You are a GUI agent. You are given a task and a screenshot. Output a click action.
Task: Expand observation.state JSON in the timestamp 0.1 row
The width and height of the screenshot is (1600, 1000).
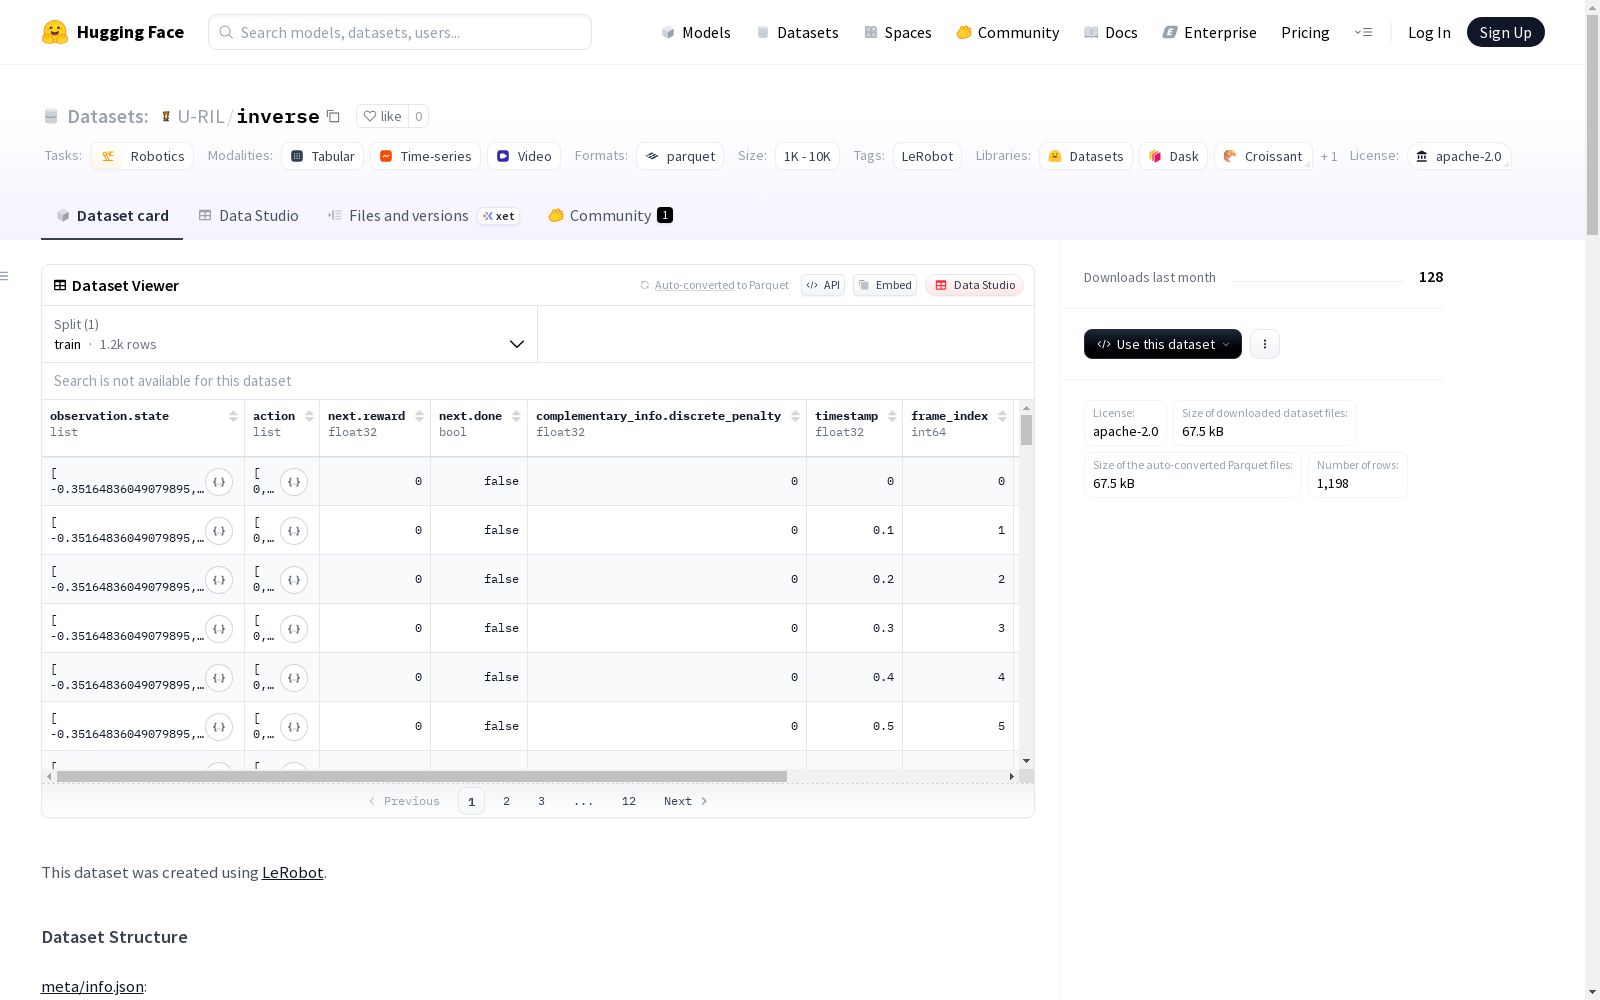(x=219, y=531)
